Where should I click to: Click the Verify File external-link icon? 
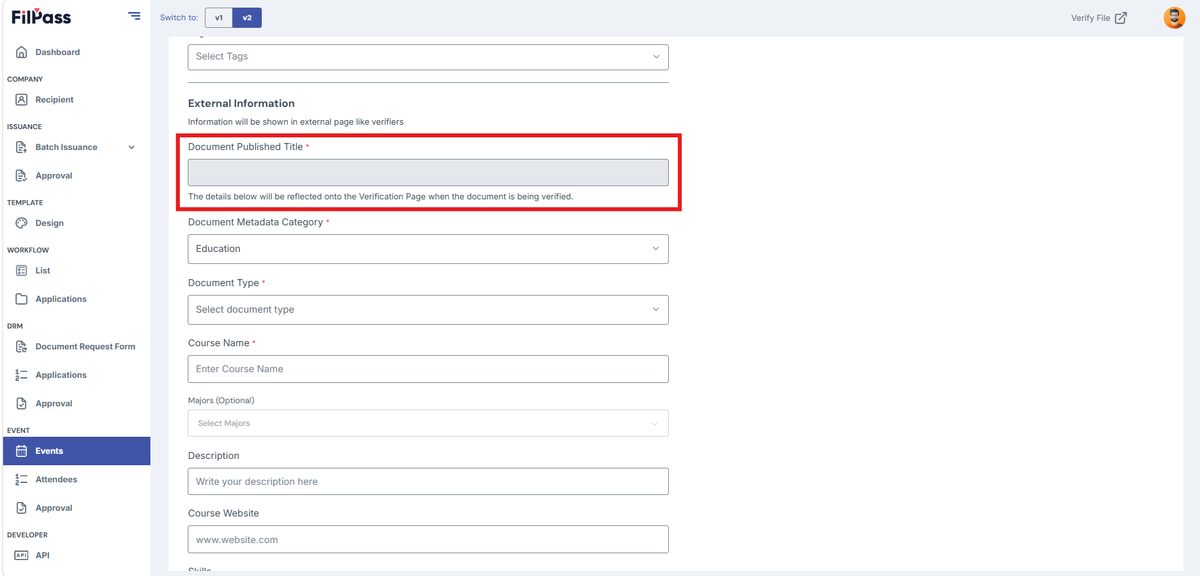[1121, 17]
